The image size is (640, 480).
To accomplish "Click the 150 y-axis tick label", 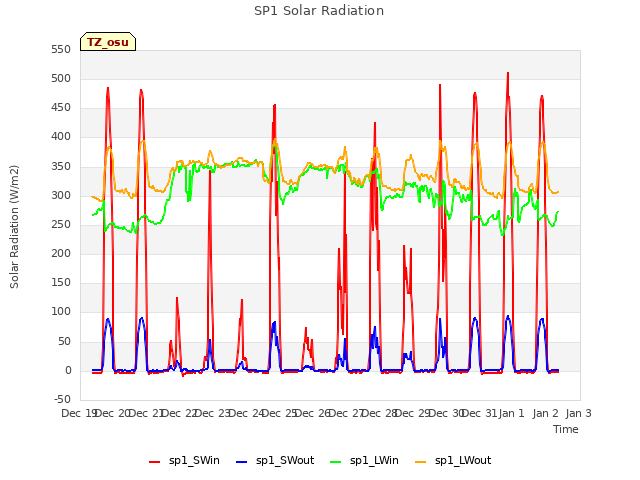I will pos(61,283).
